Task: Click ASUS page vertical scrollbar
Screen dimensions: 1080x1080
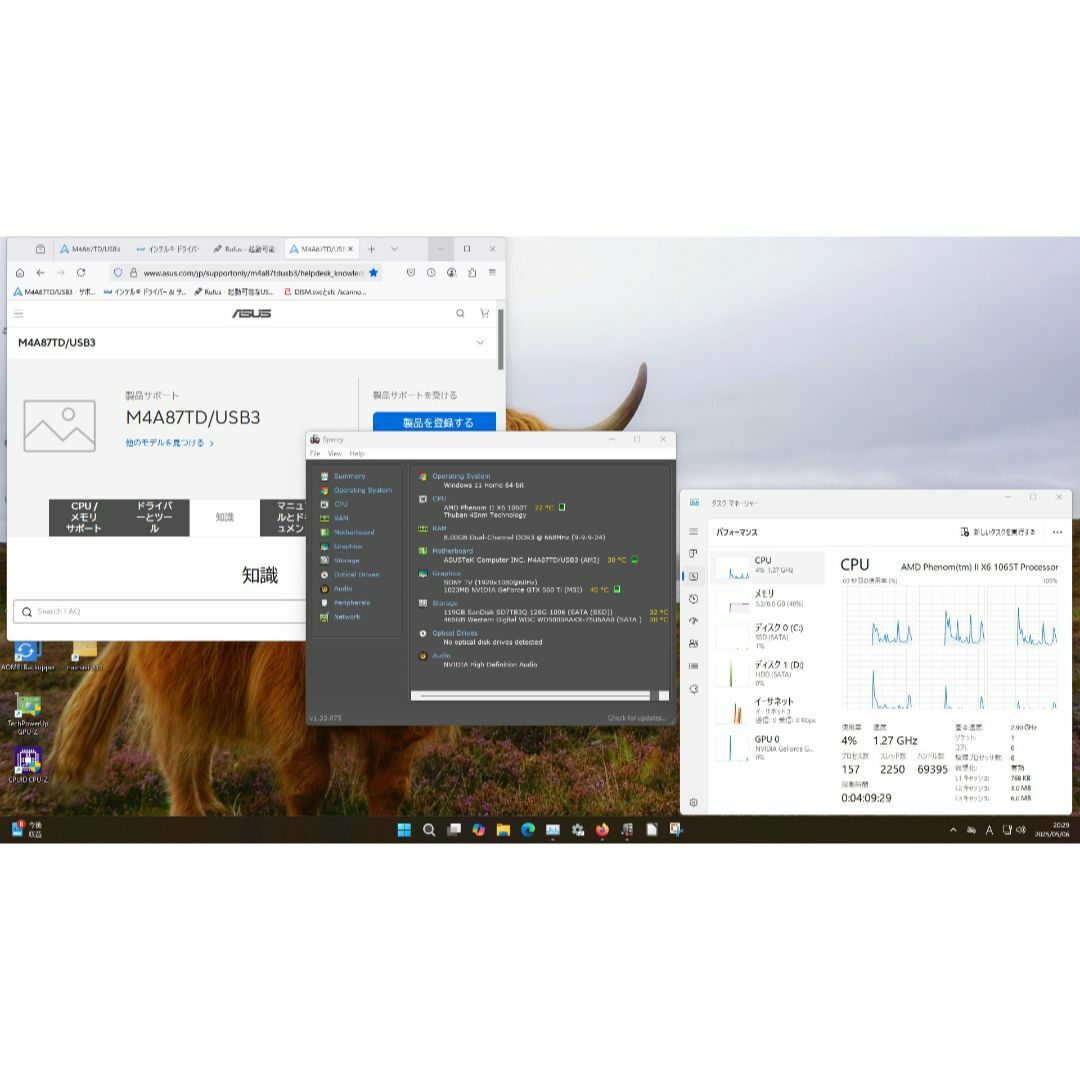Action: coord(501,339)
